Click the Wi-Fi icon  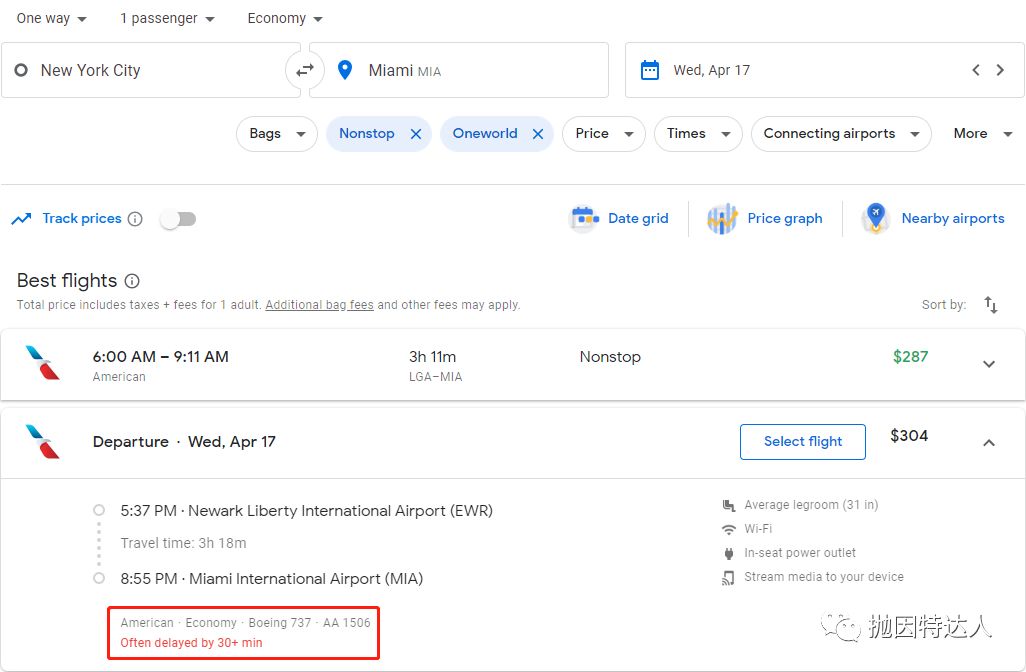pyautogui.click(x=728, y=529)
